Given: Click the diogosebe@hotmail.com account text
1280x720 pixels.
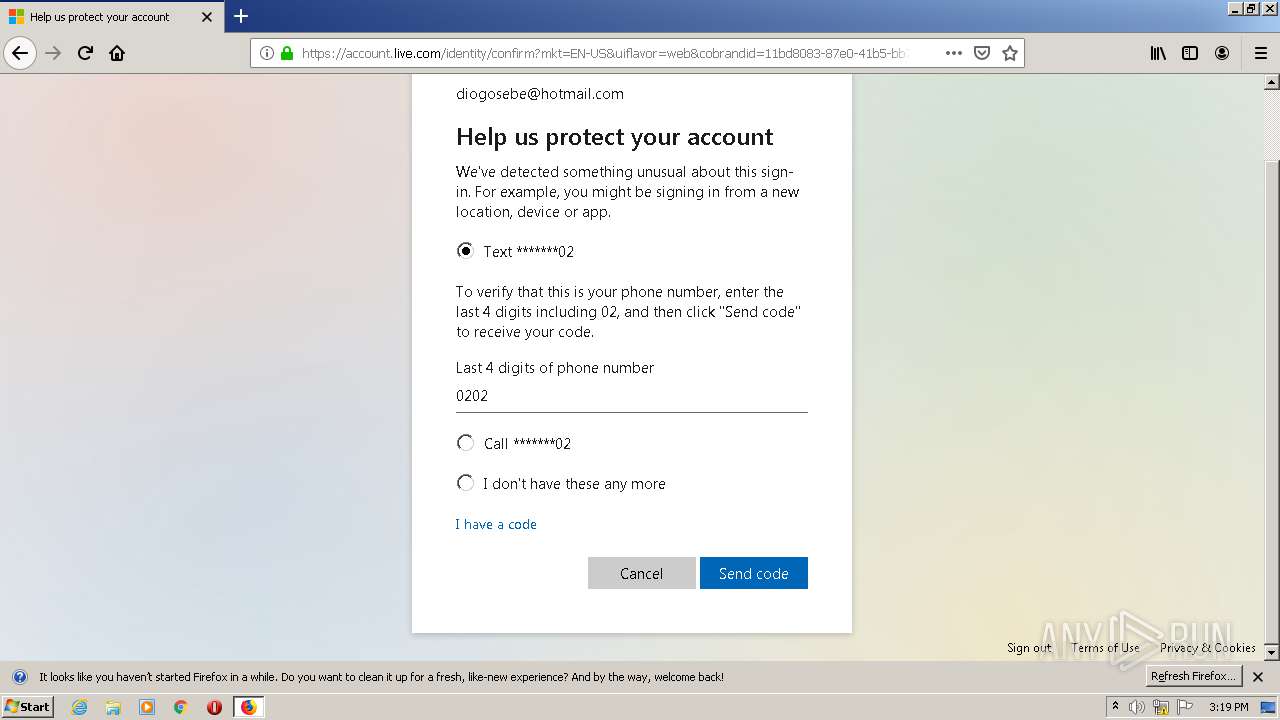Looking at the screenshot, I should tap(540, 94).
